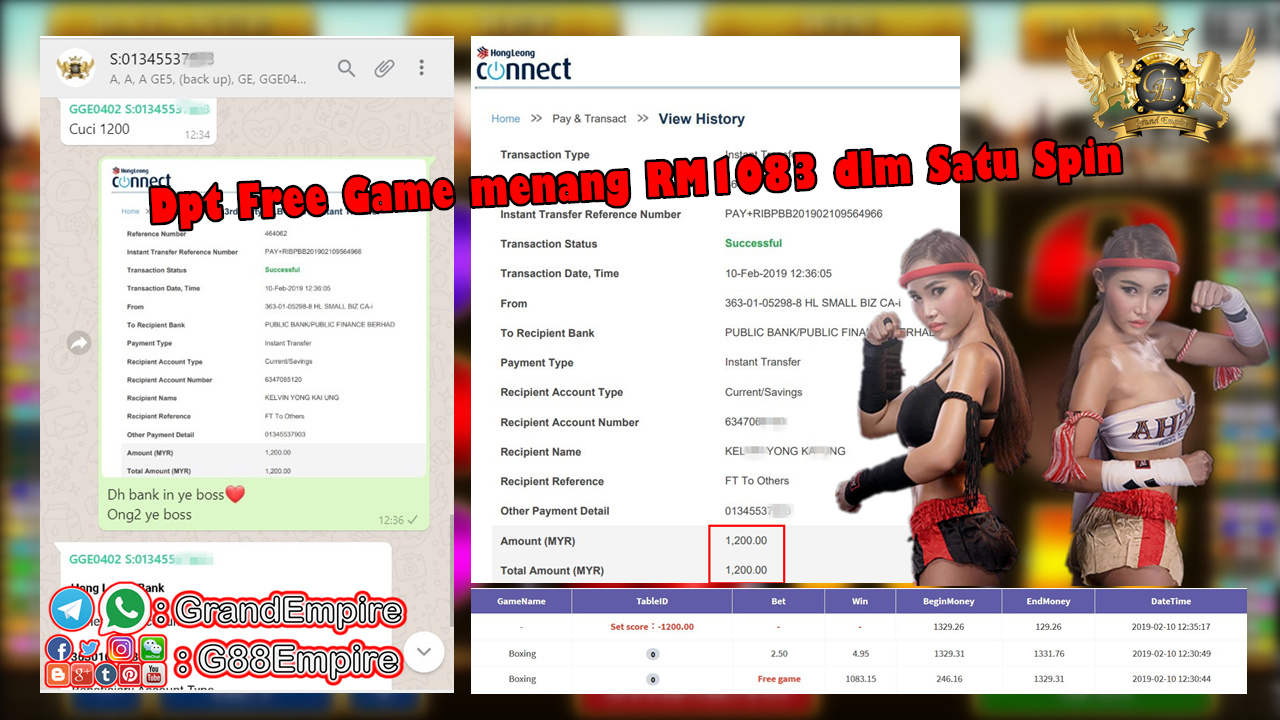Screen dimensions: 1280x720
Task: Click the group avatar in chat header
Action: click(x=75, y=67)
